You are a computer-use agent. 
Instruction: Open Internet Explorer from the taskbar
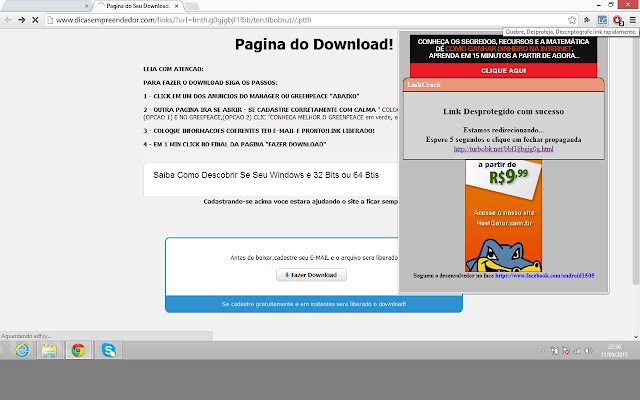coord(22,350)
